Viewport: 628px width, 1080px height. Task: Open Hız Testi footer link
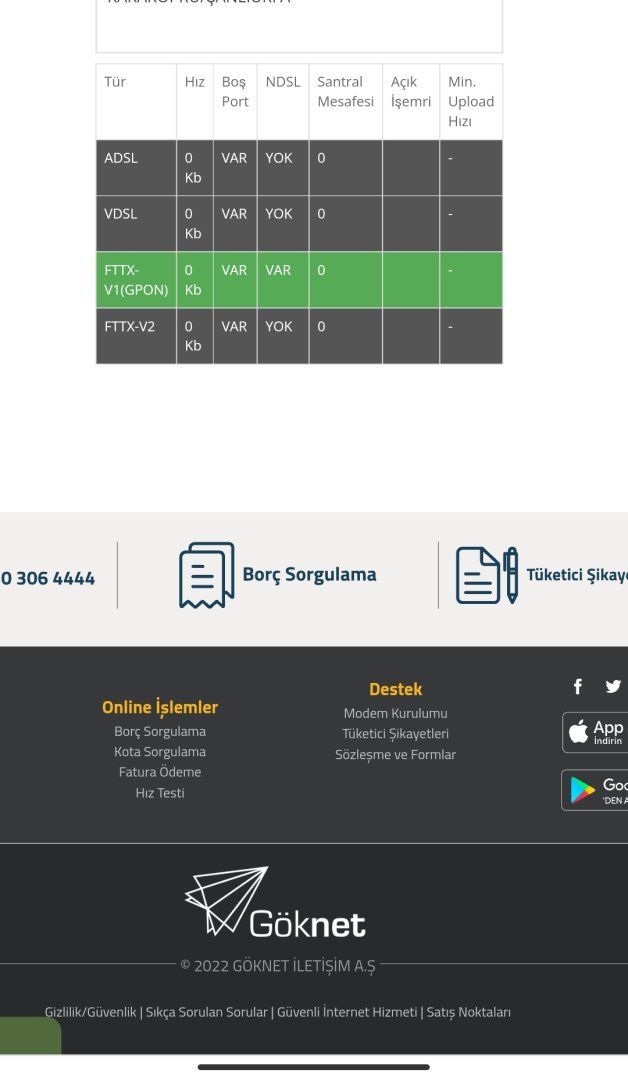click(160, 793)
